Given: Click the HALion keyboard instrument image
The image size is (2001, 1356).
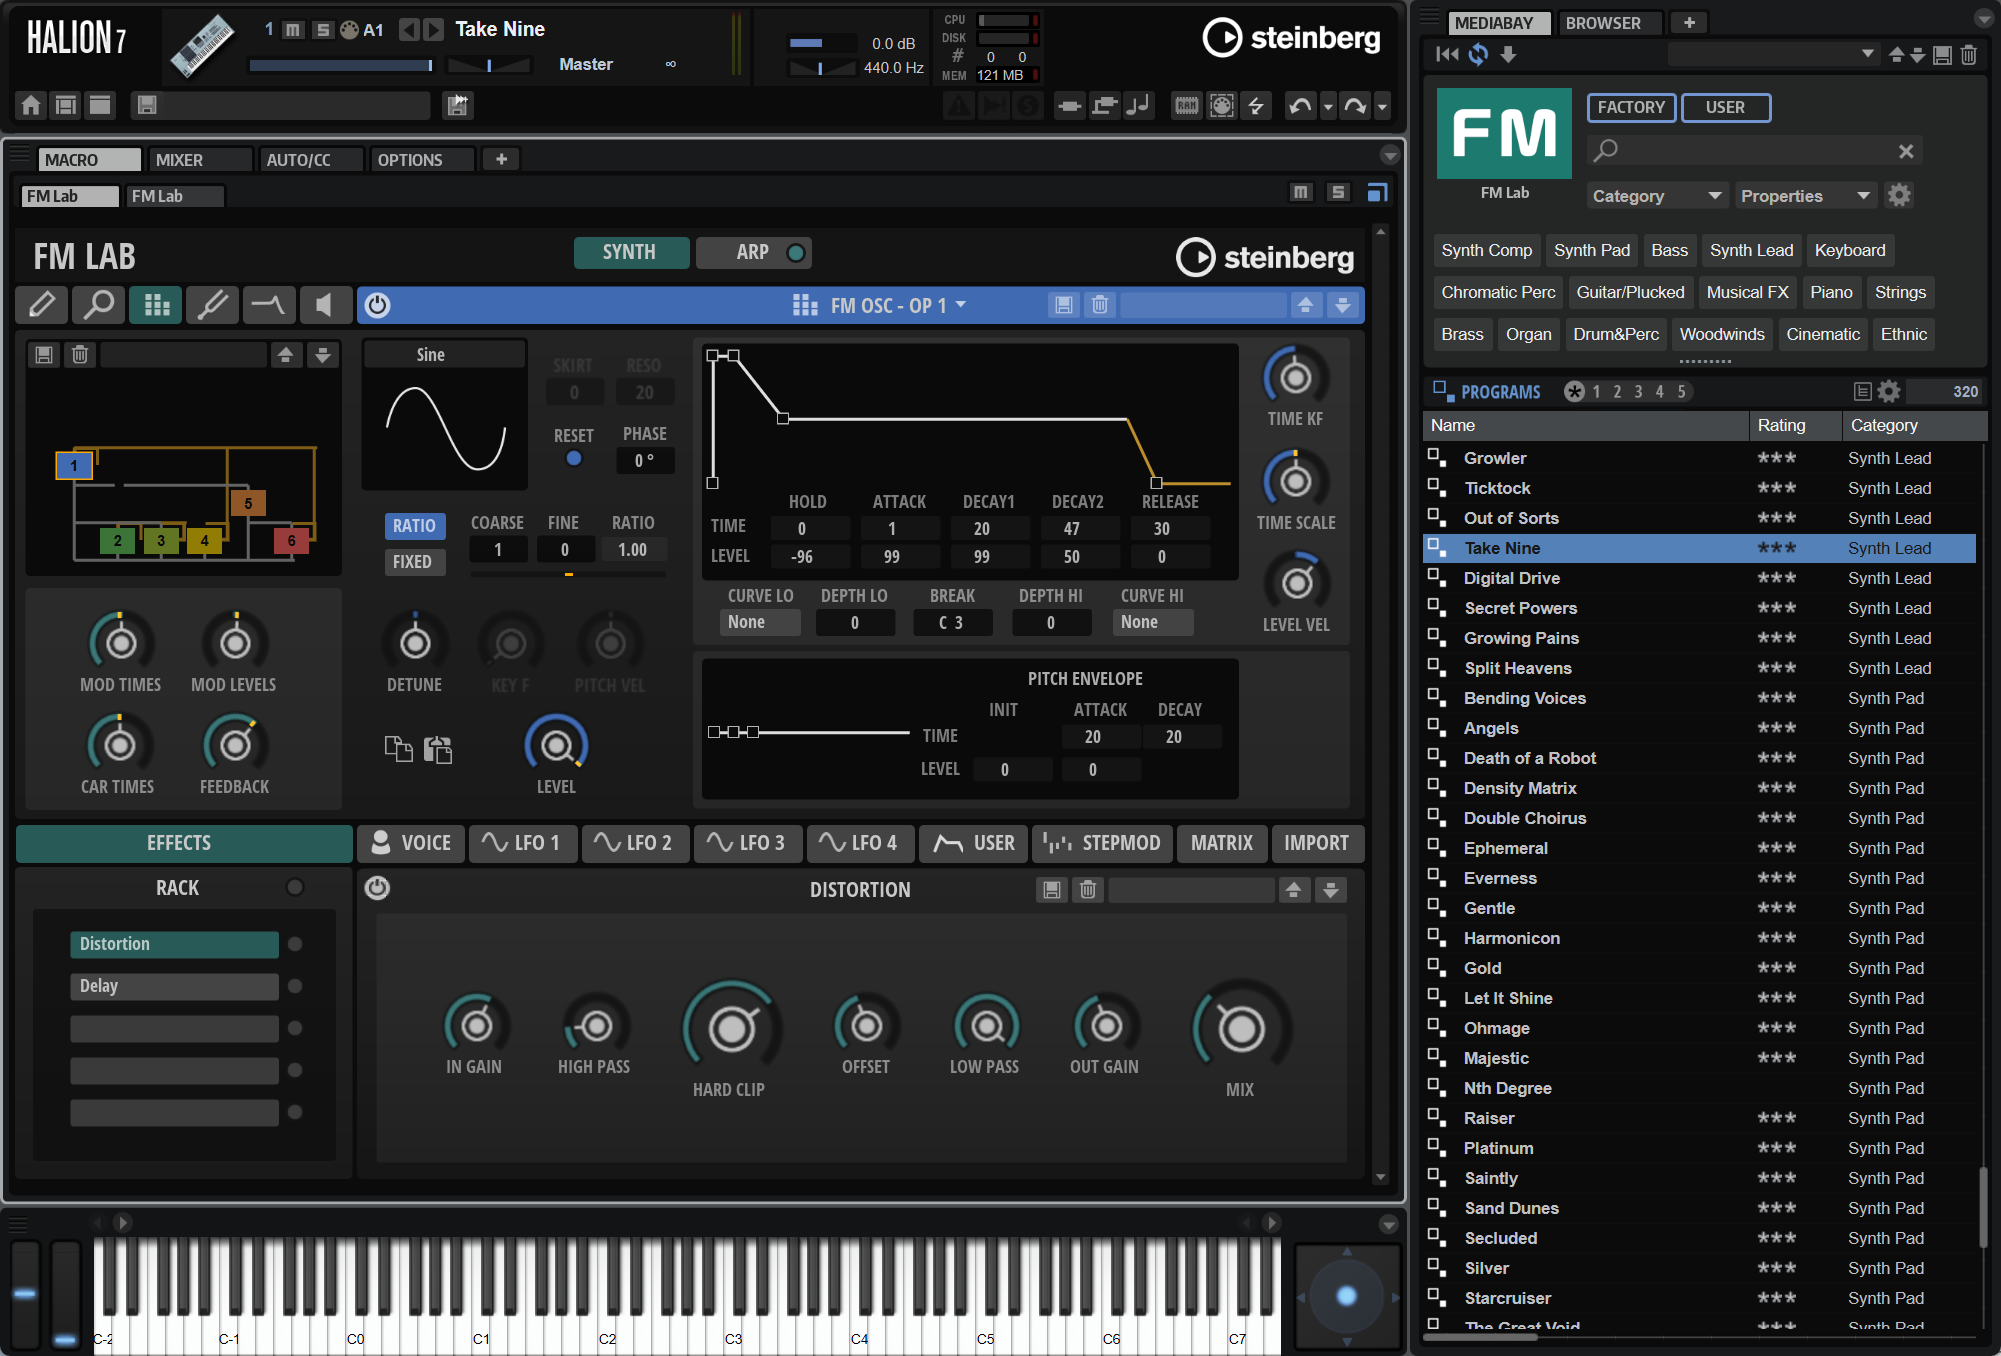Looking at the screenshot, I should pos(202,46).
